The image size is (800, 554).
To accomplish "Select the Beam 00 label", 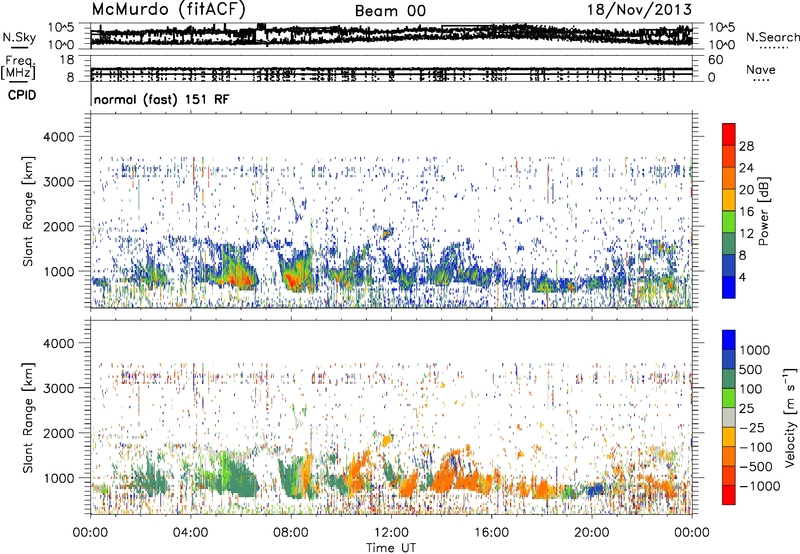I will 390,11.
